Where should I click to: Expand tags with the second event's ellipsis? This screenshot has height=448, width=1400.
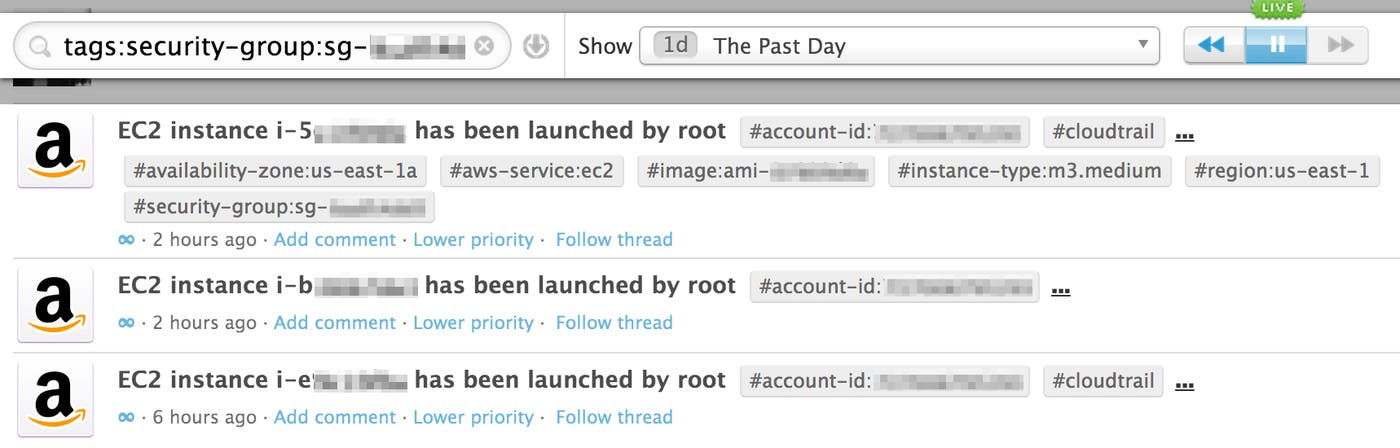coord(1061,289)
